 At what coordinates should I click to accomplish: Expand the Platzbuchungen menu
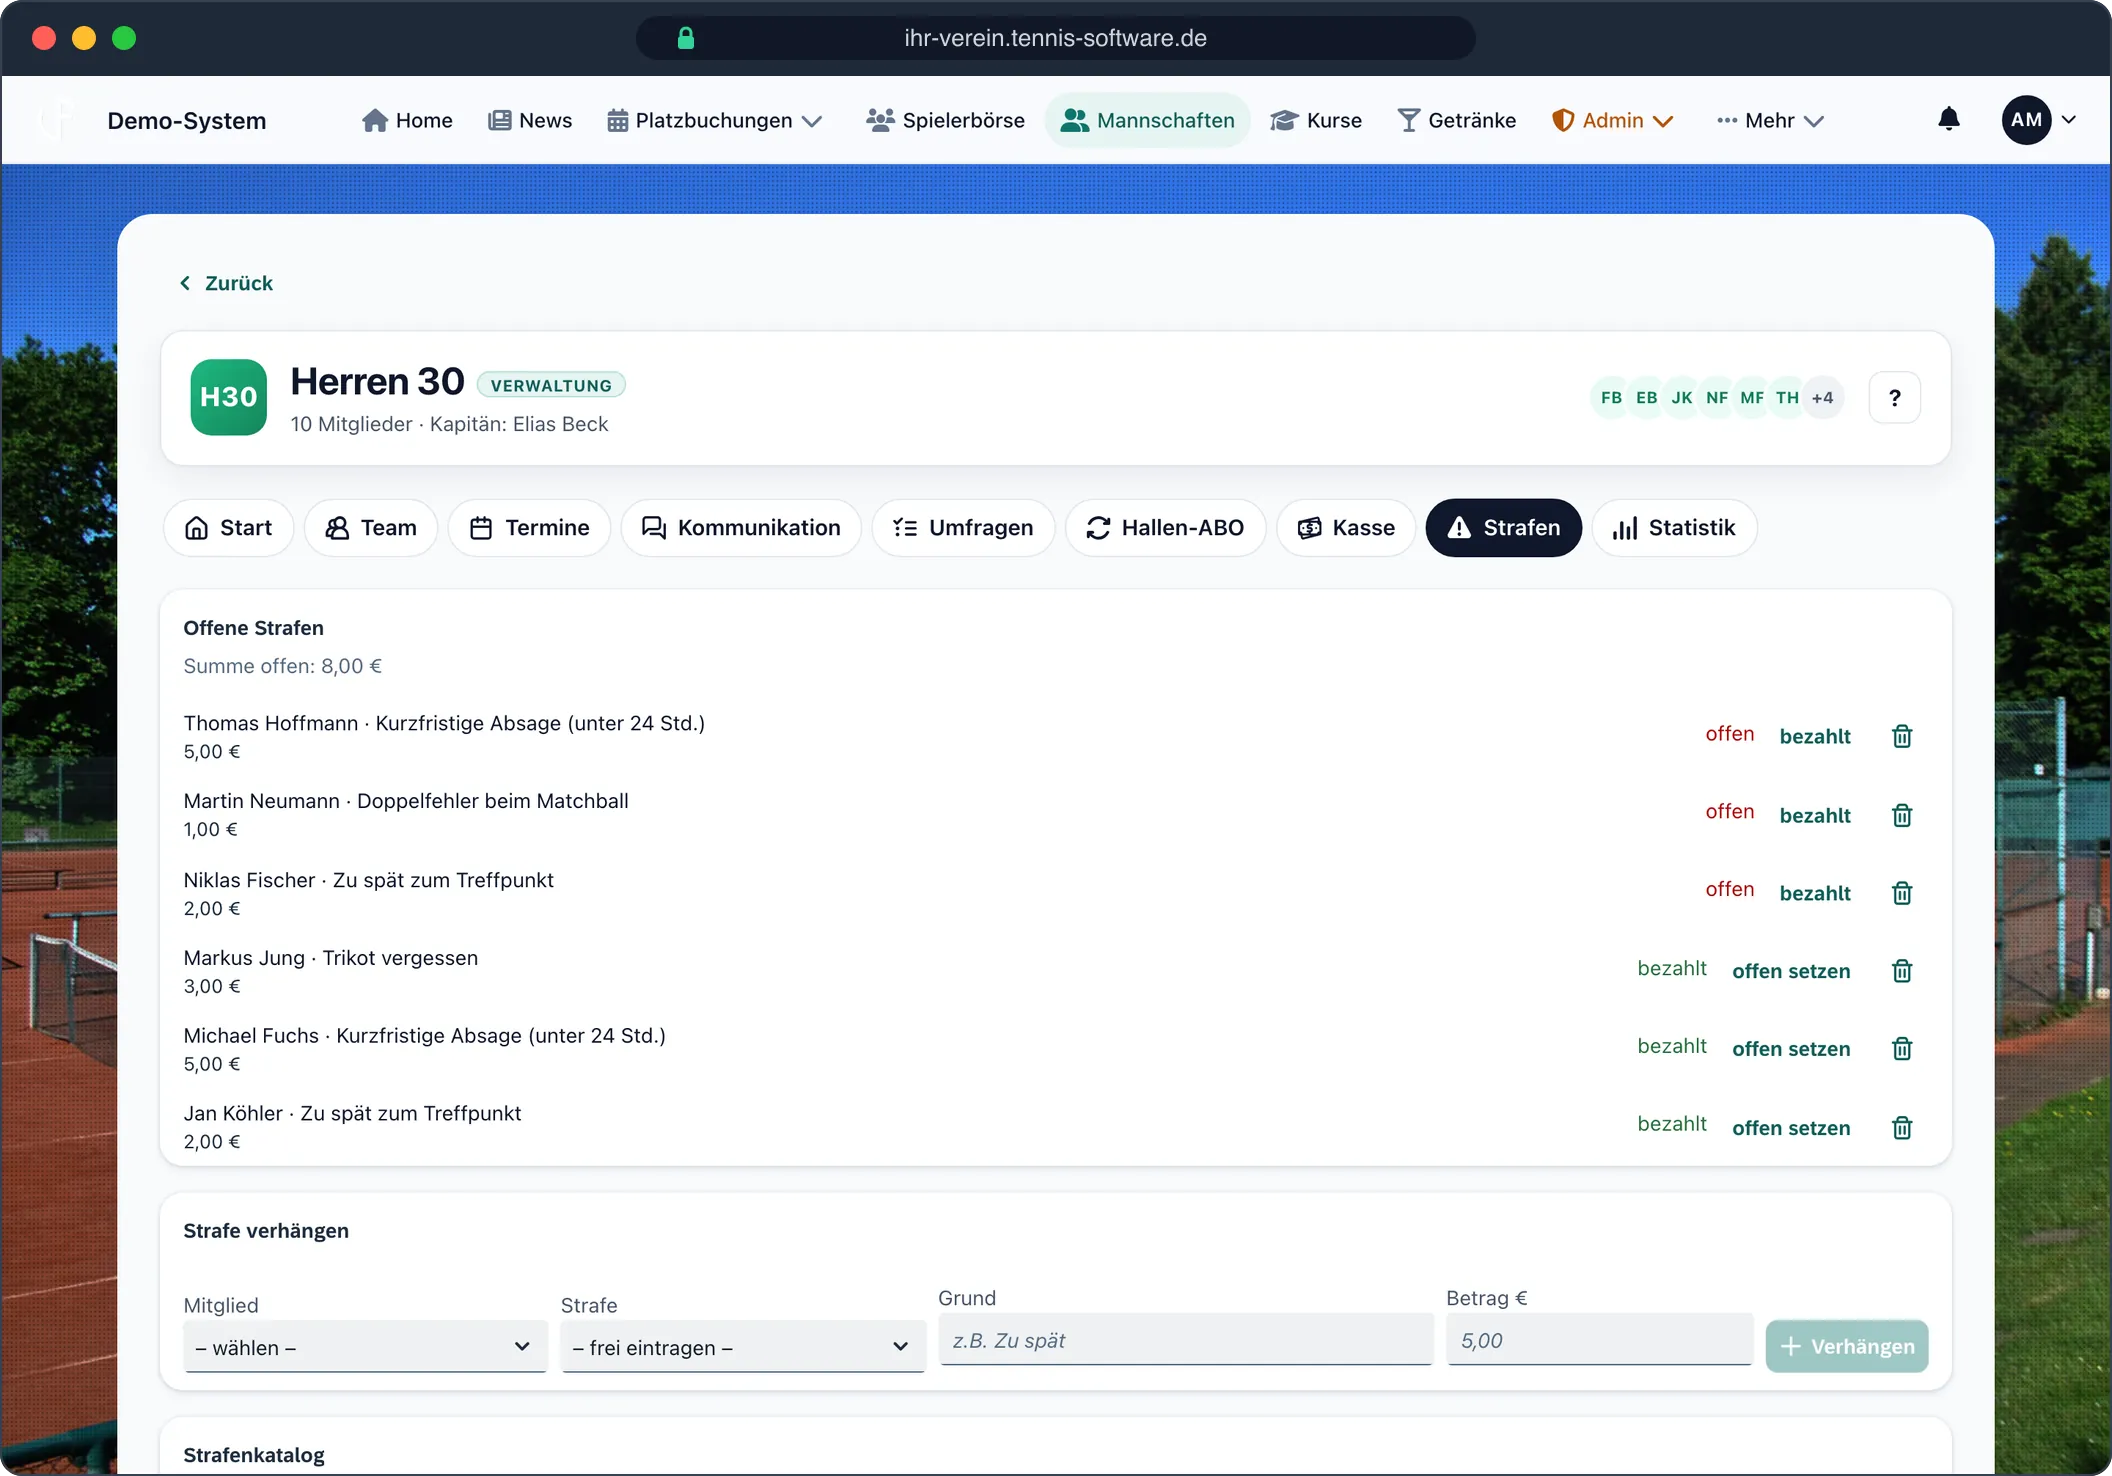tap(715, 121)
